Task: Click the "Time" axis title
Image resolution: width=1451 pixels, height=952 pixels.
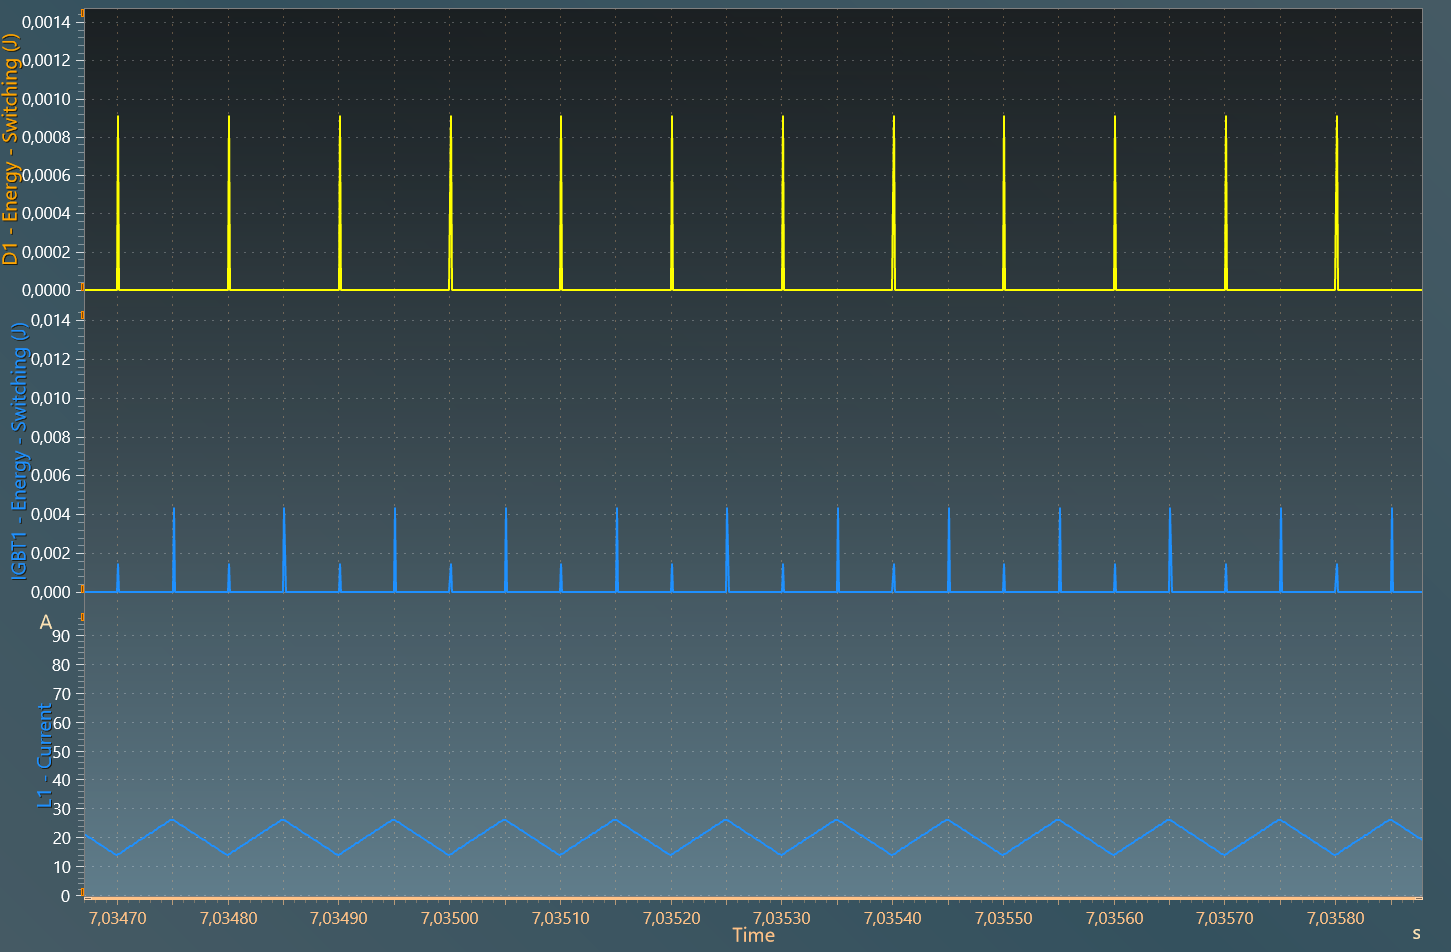Action: coord(752,936)
